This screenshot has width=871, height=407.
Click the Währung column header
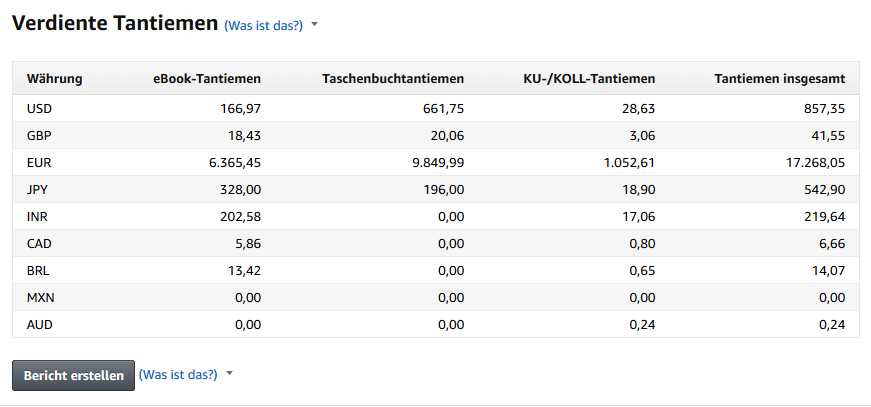click(x=54, y=79)
